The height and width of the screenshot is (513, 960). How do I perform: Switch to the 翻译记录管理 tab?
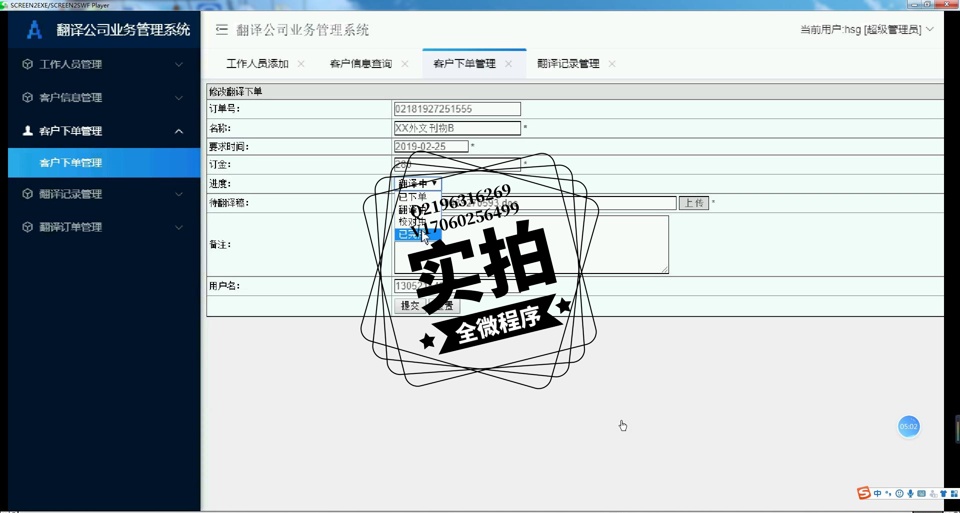click(568, 64)
